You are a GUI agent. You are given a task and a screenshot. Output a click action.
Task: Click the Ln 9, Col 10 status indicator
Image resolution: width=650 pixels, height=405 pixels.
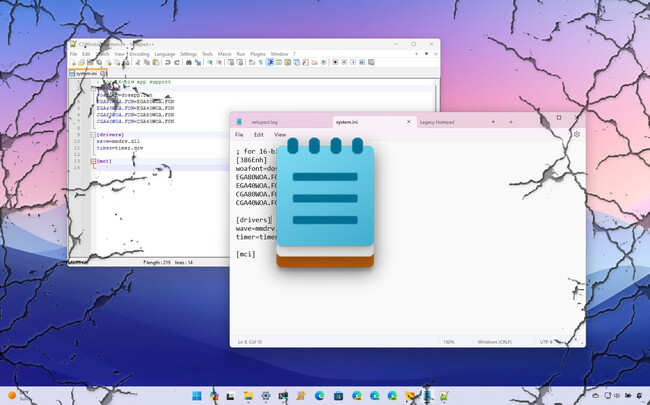250,341
